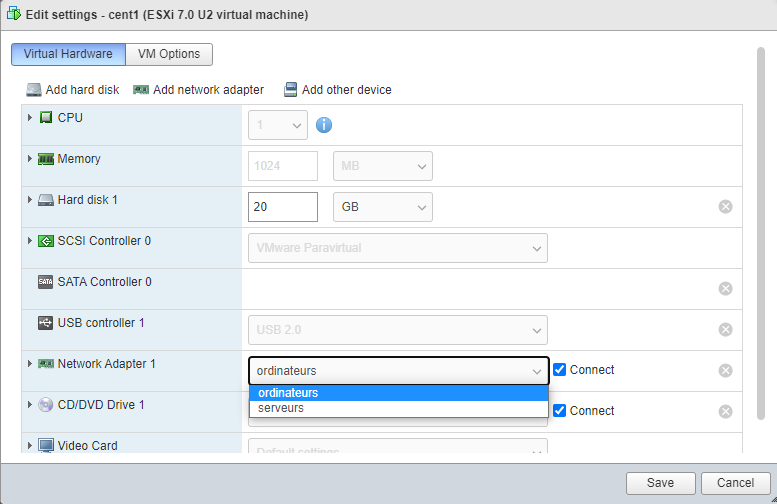
Task: Click the Video Card label
Action: click(88, 446)
